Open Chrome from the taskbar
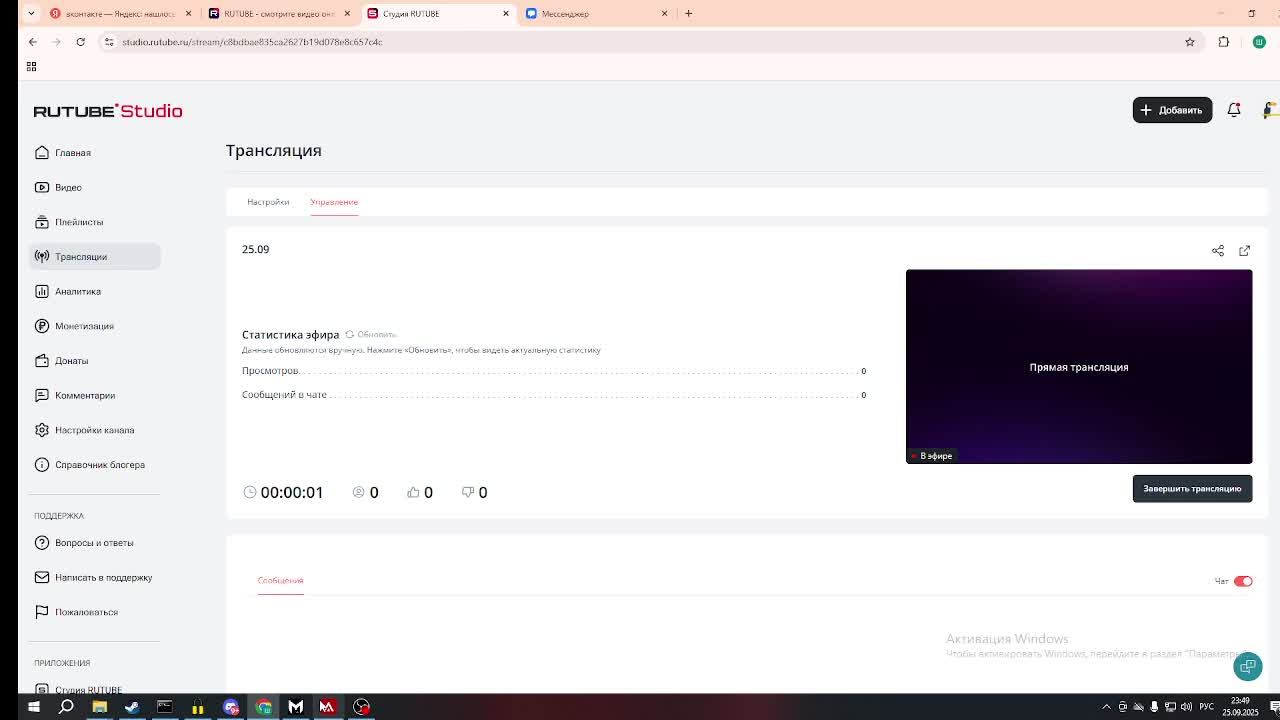Viewport: 1280px width, 720px height. (264, 707)
